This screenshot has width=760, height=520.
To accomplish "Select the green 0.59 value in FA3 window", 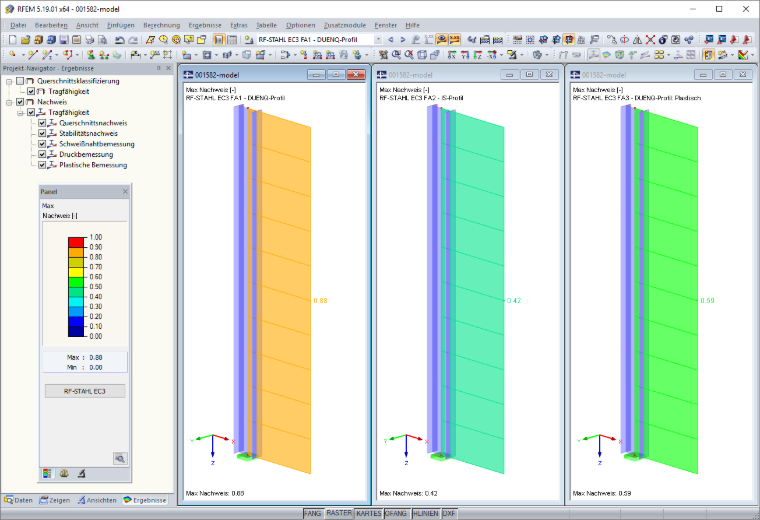I will pos(707,300).
